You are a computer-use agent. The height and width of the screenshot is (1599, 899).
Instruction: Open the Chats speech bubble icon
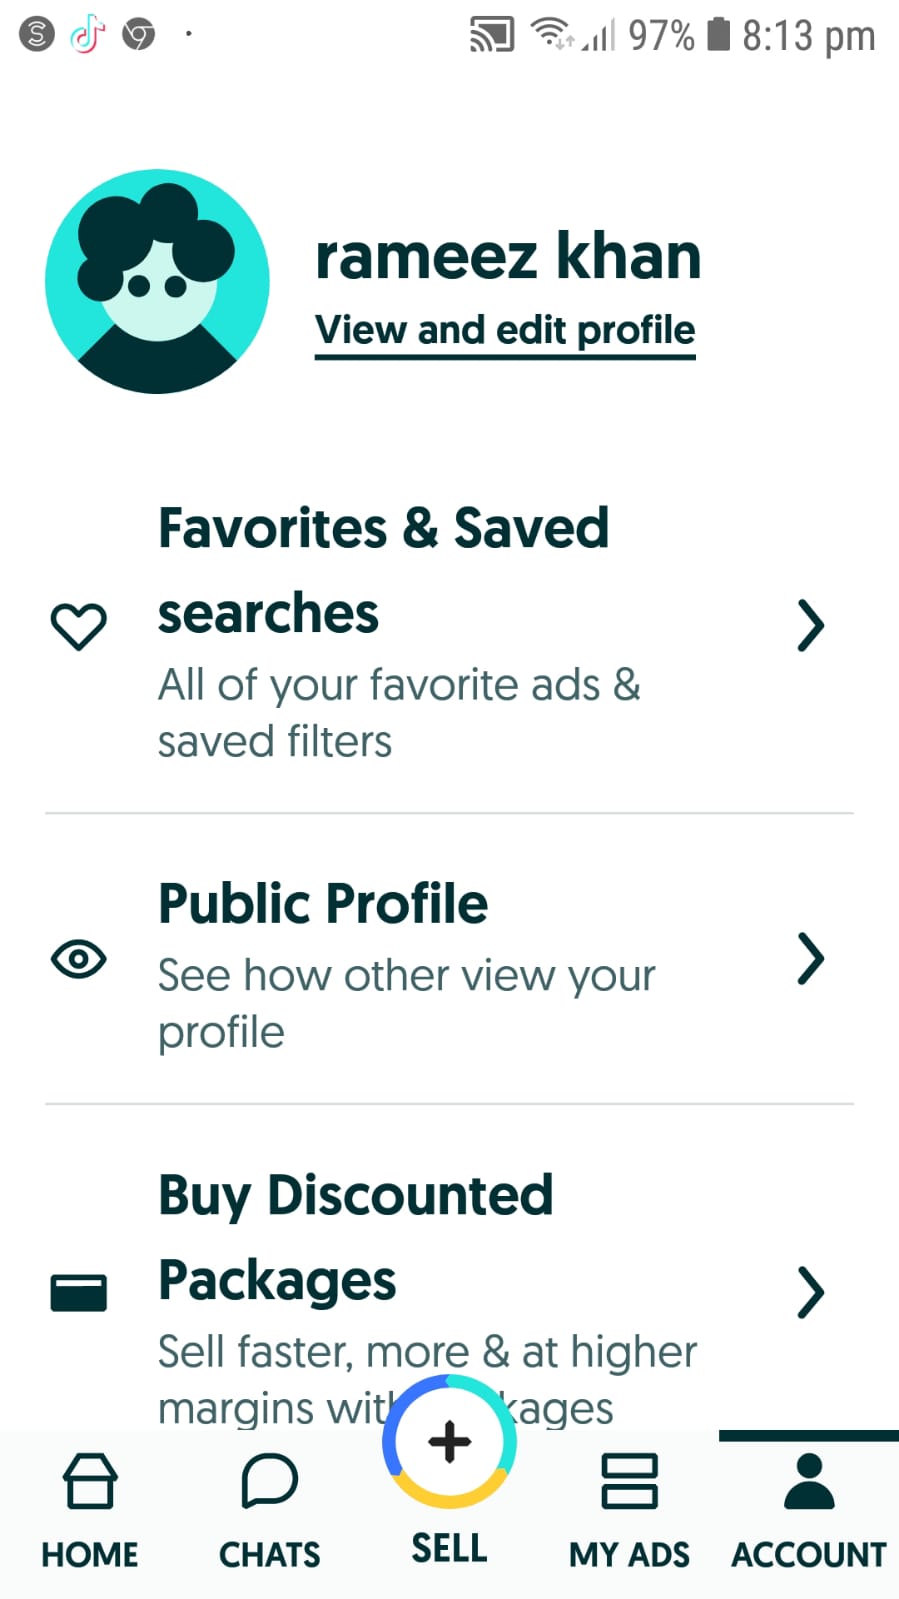(269, 1481)
